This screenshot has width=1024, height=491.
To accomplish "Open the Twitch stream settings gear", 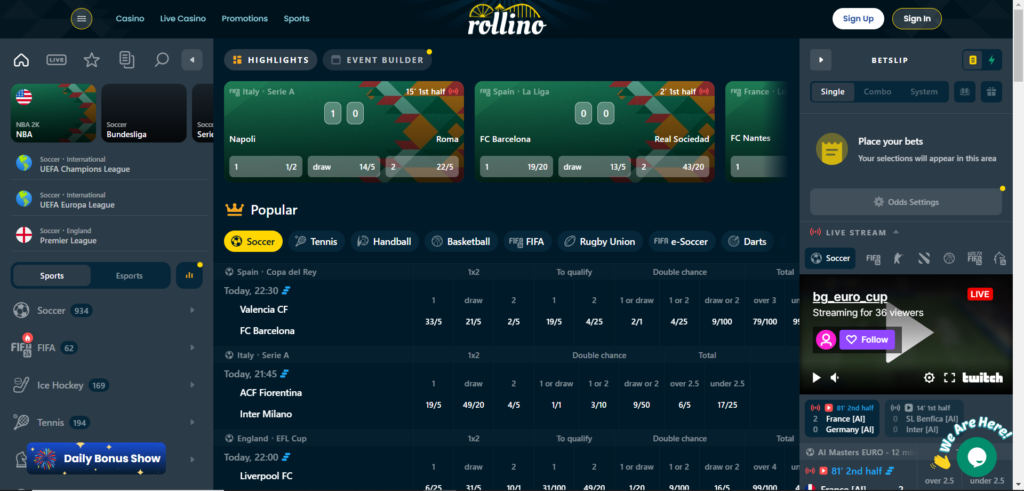I will pos(929,378).
